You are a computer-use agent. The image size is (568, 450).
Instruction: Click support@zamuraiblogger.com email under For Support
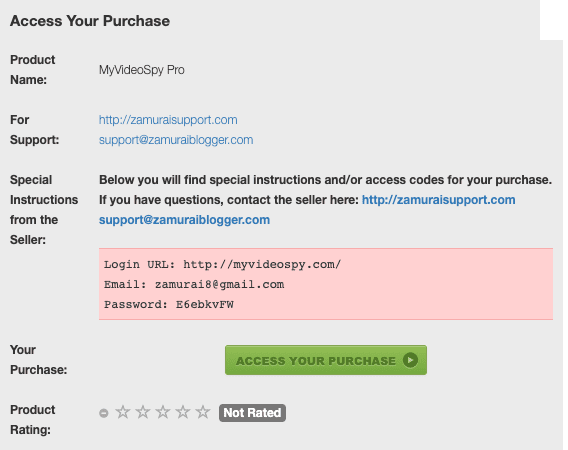coord(176,140)
